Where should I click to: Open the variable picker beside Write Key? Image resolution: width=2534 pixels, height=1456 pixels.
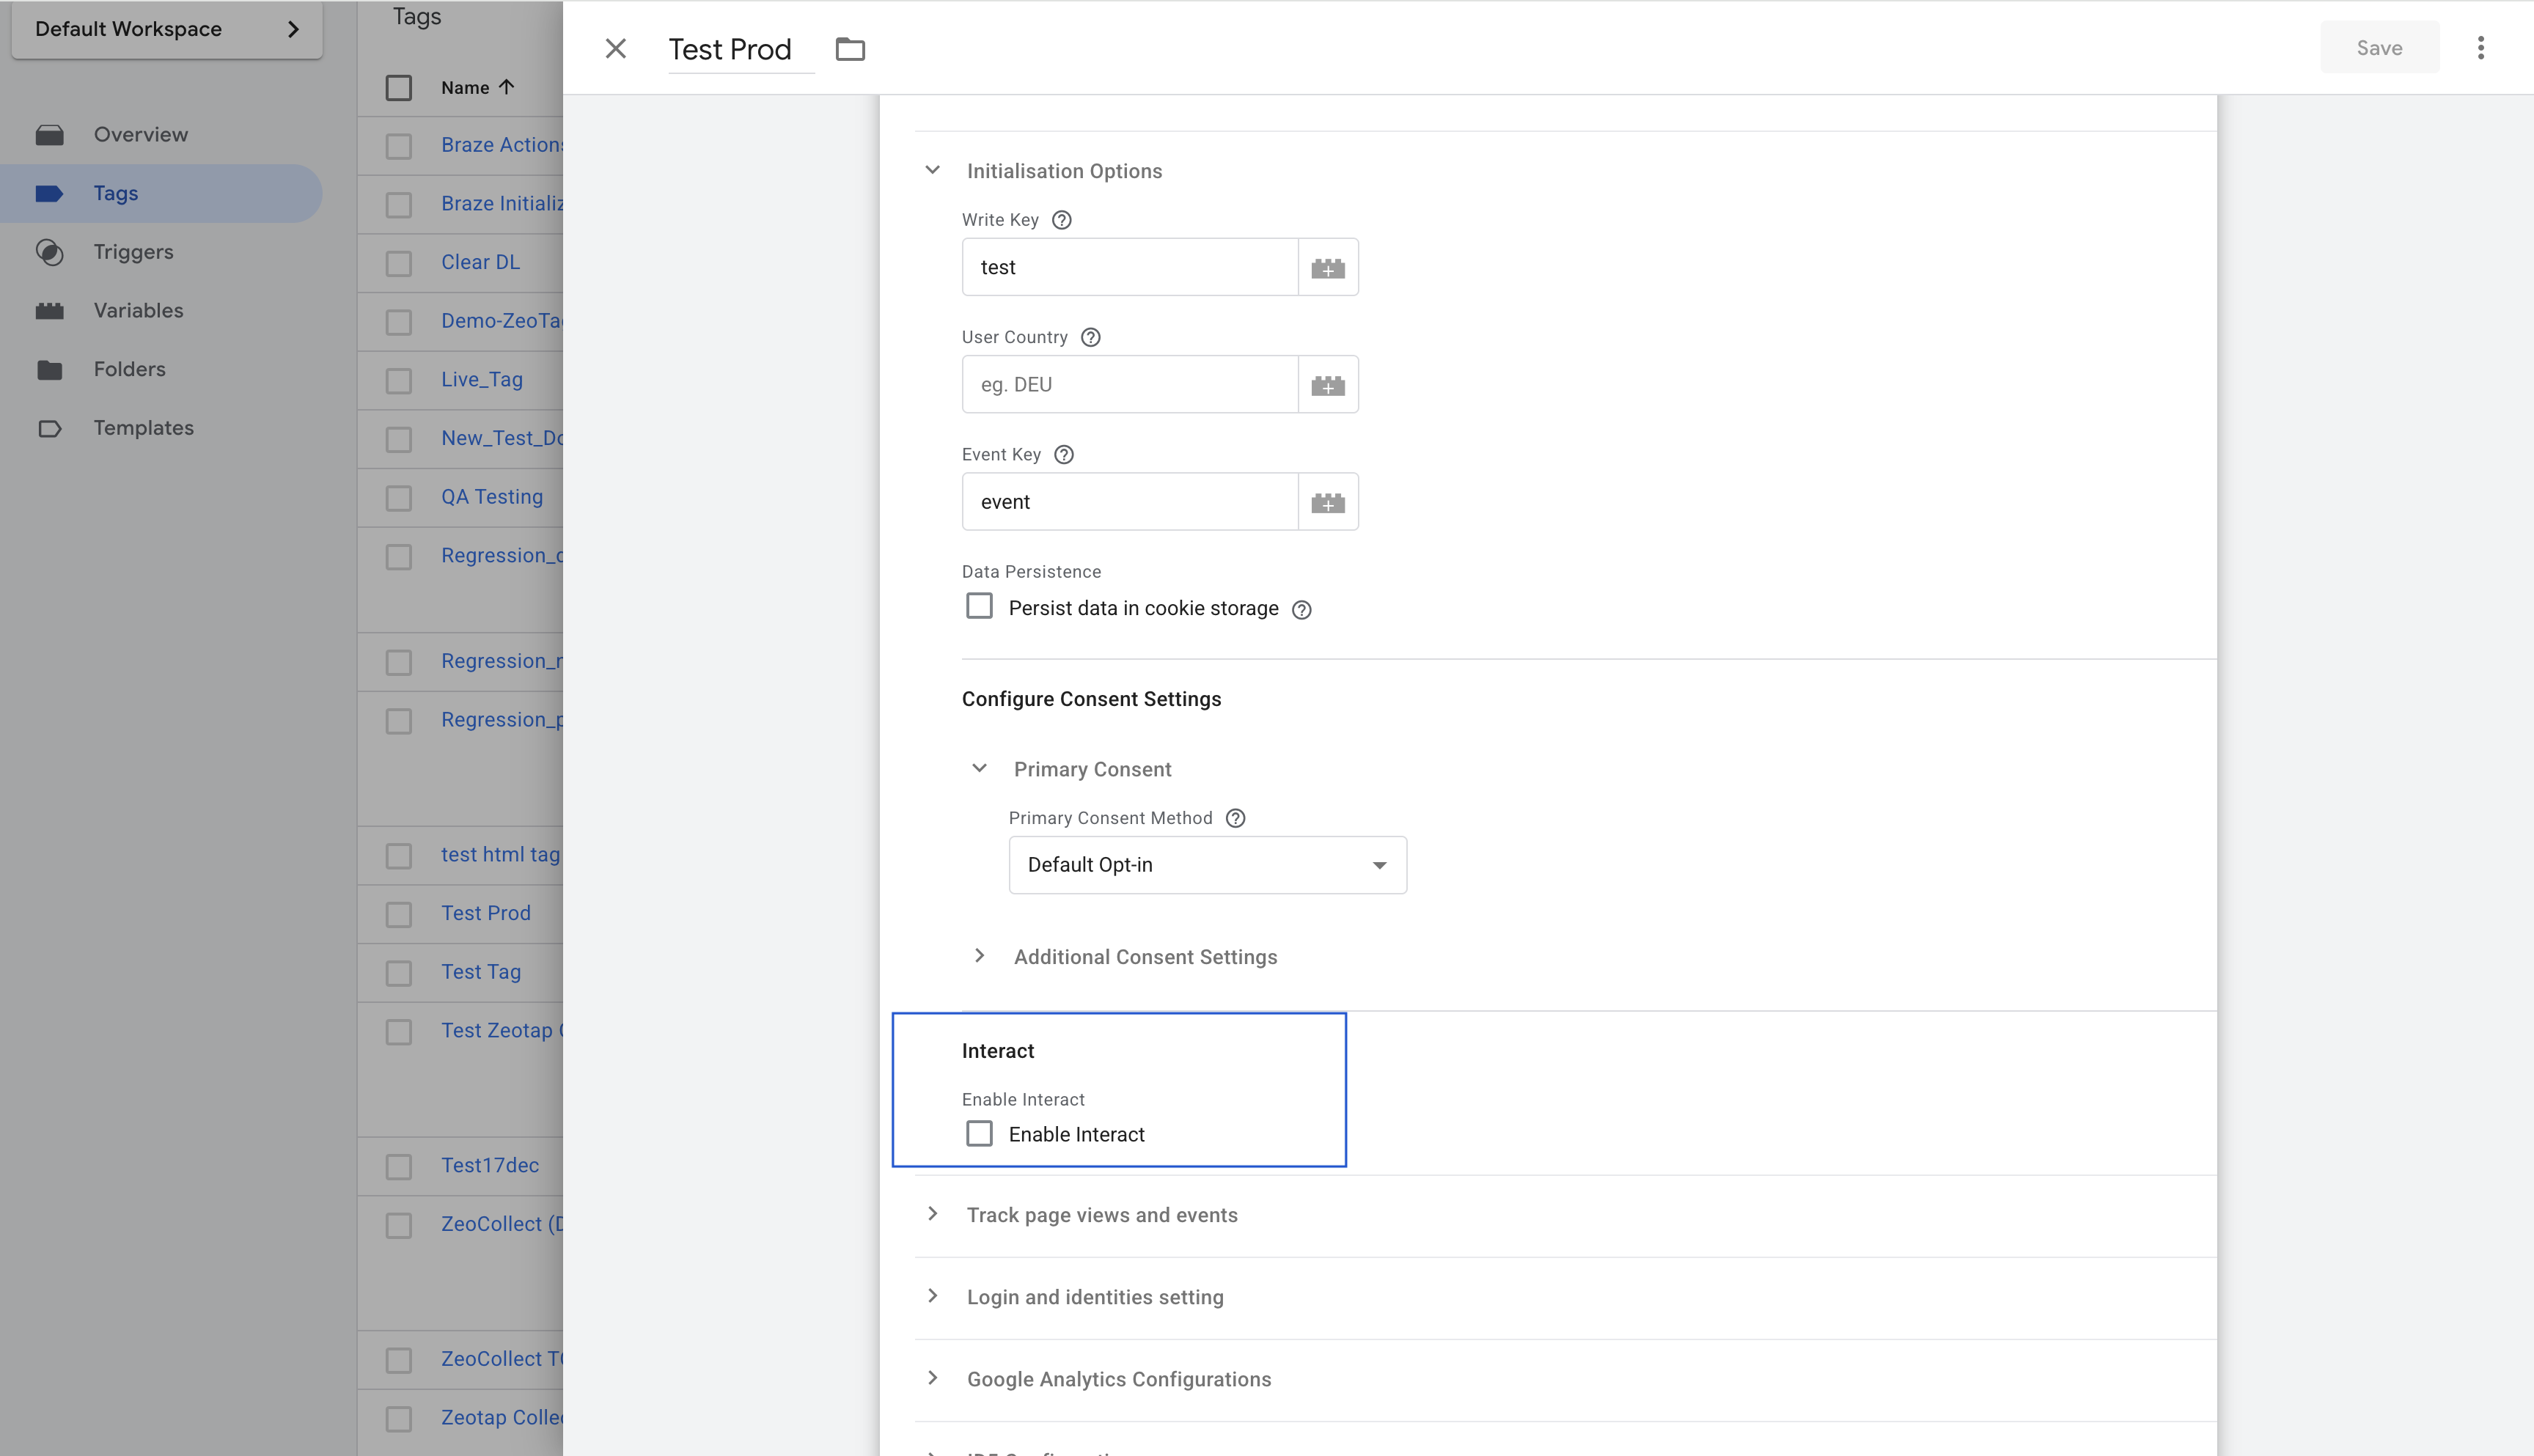pos(1329,266)
